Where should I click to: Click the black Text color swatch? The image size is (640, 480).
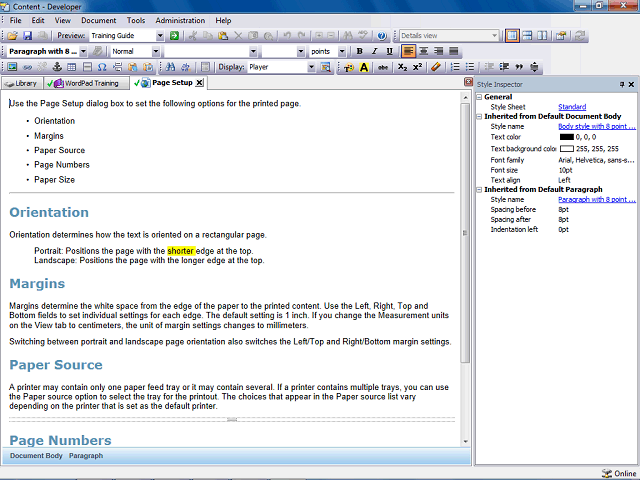point(567,137)
